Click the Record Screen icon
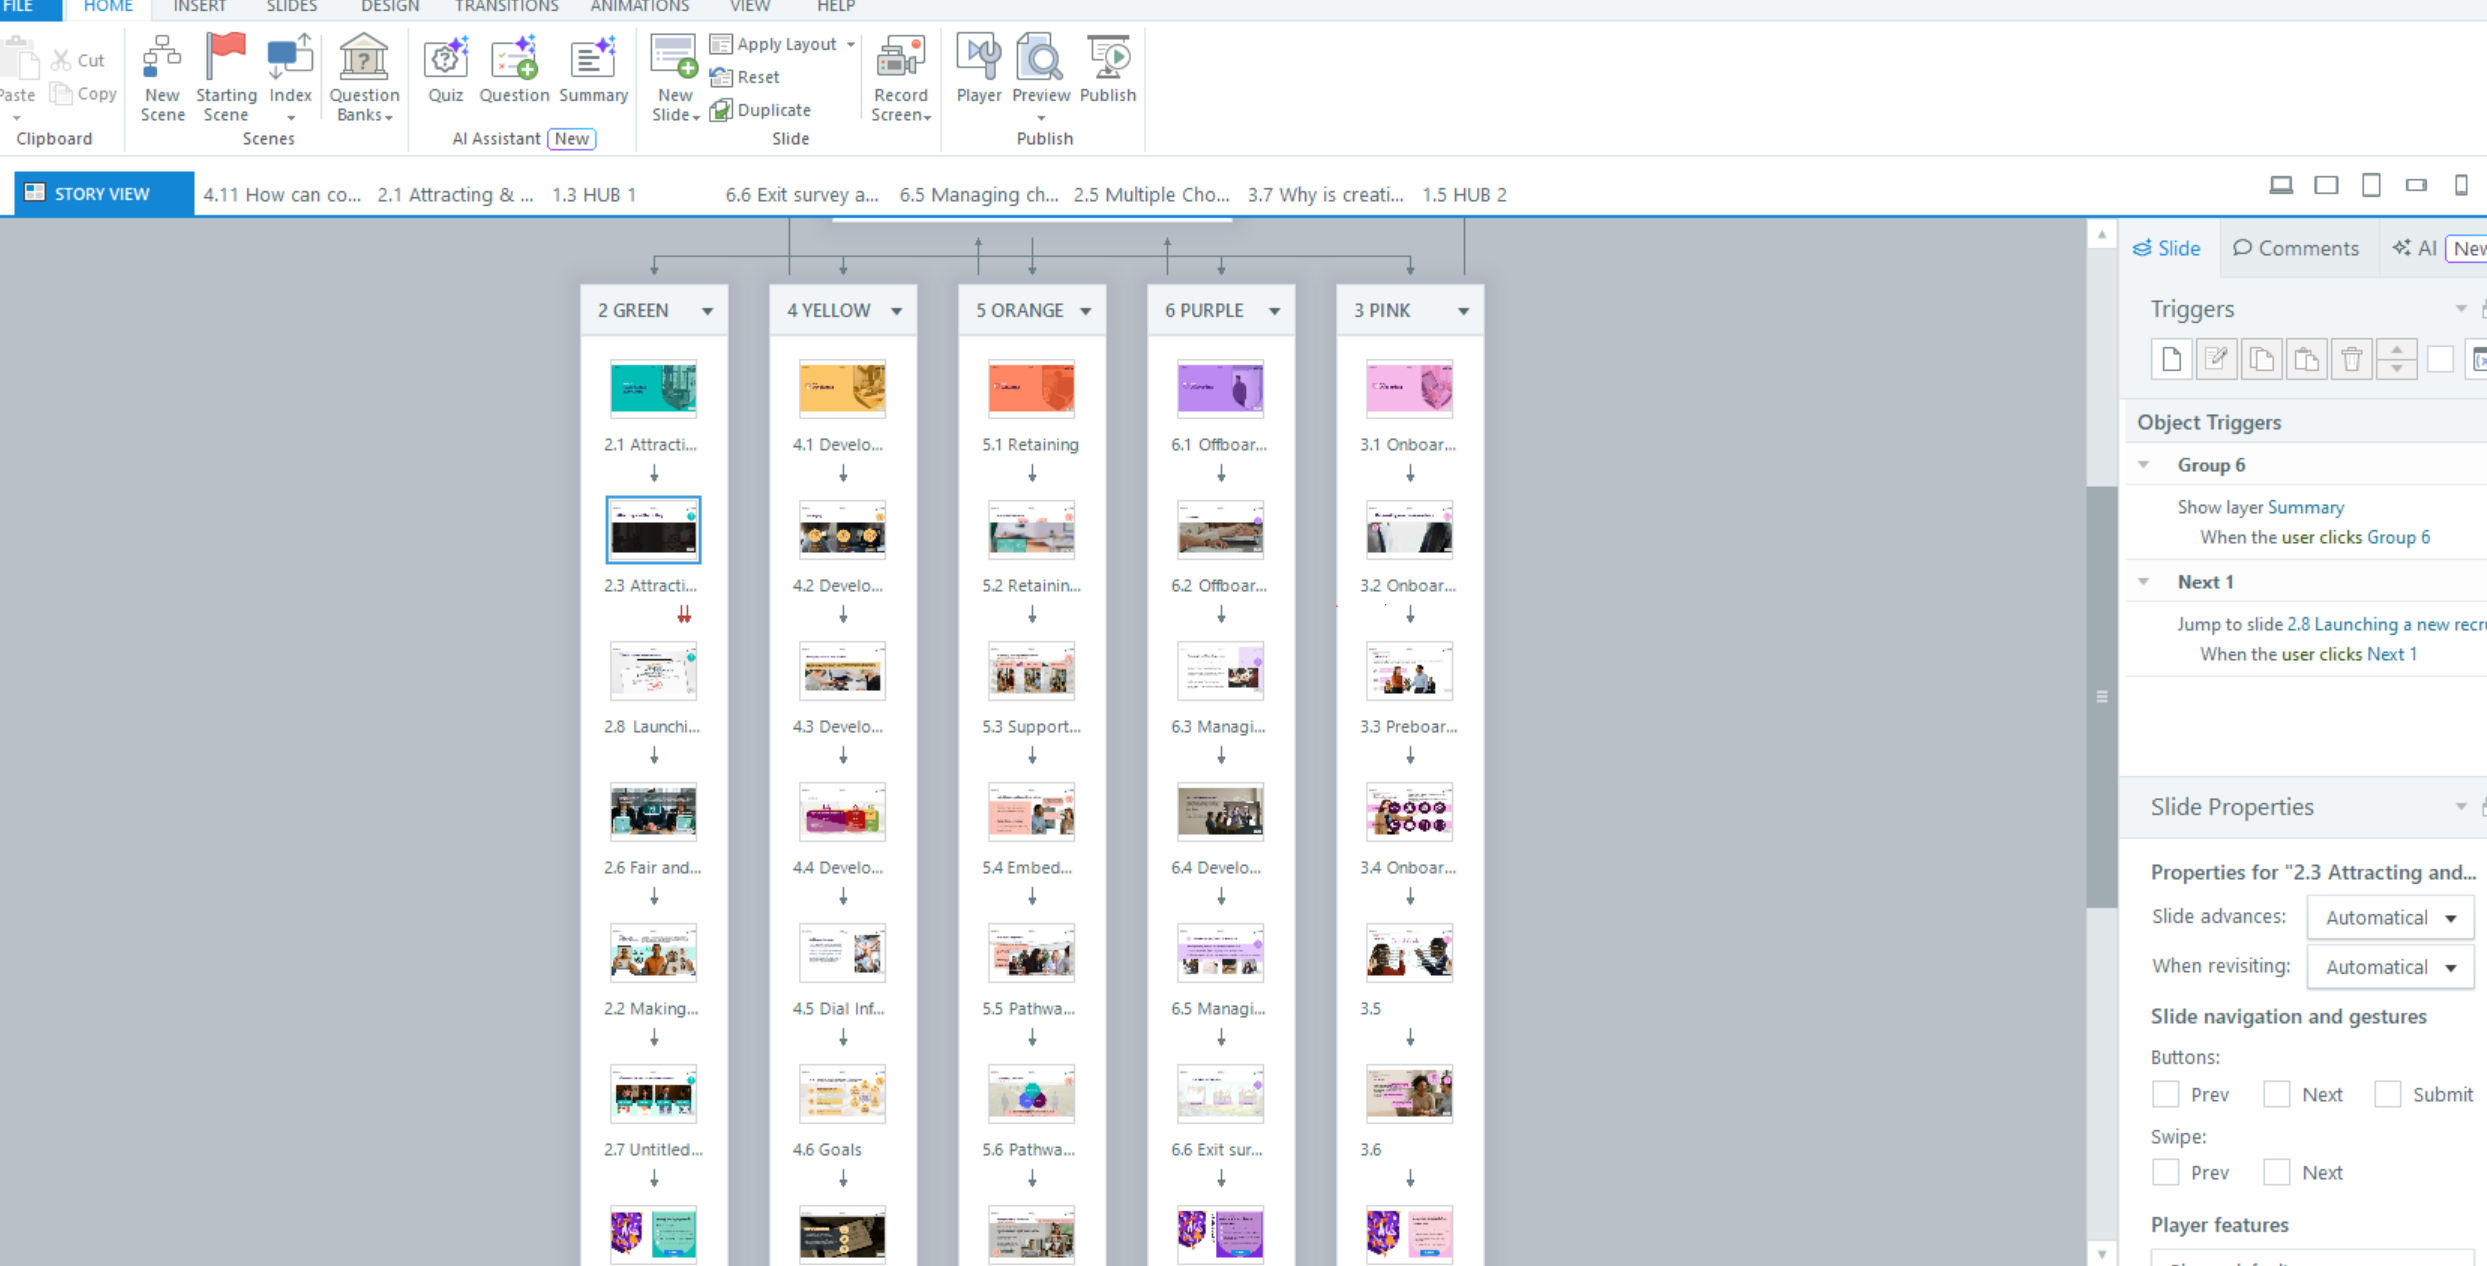Viewport: 2487px width, 1266px height. [x=900, y=57]
